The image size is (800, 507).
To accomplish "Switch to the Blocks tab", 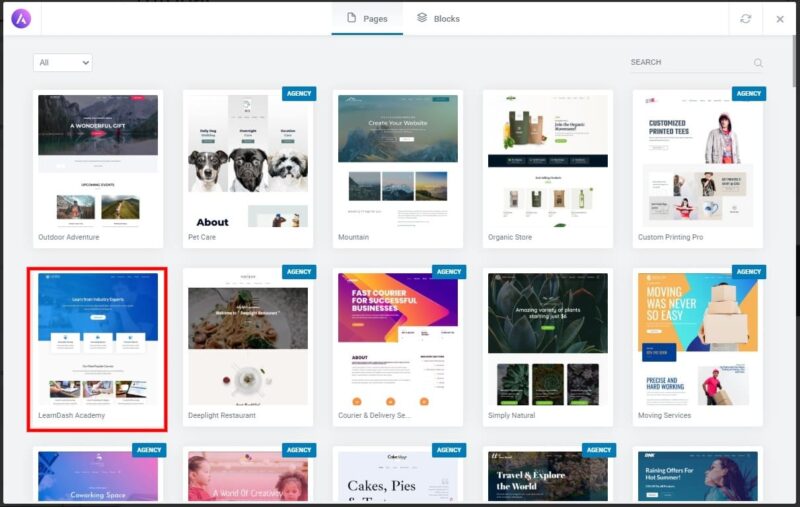I will click(x=439, y=18).
